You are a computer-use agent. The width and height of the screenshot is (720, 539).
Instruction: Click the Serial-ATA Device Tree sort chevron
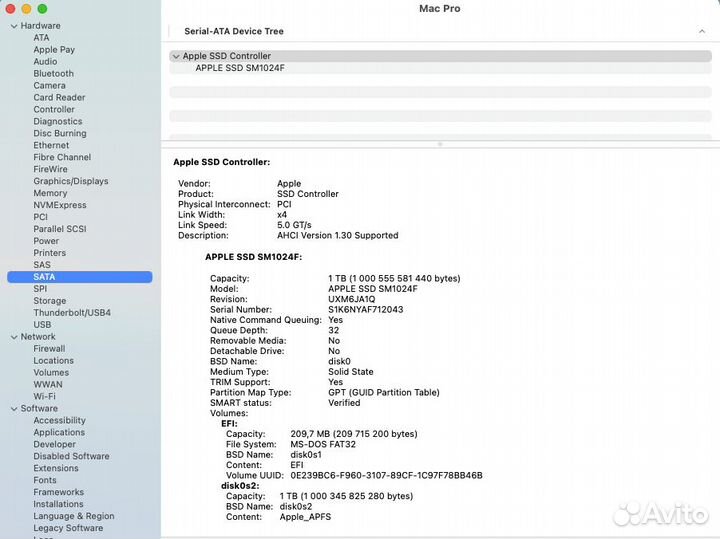[x=702, y=31]
